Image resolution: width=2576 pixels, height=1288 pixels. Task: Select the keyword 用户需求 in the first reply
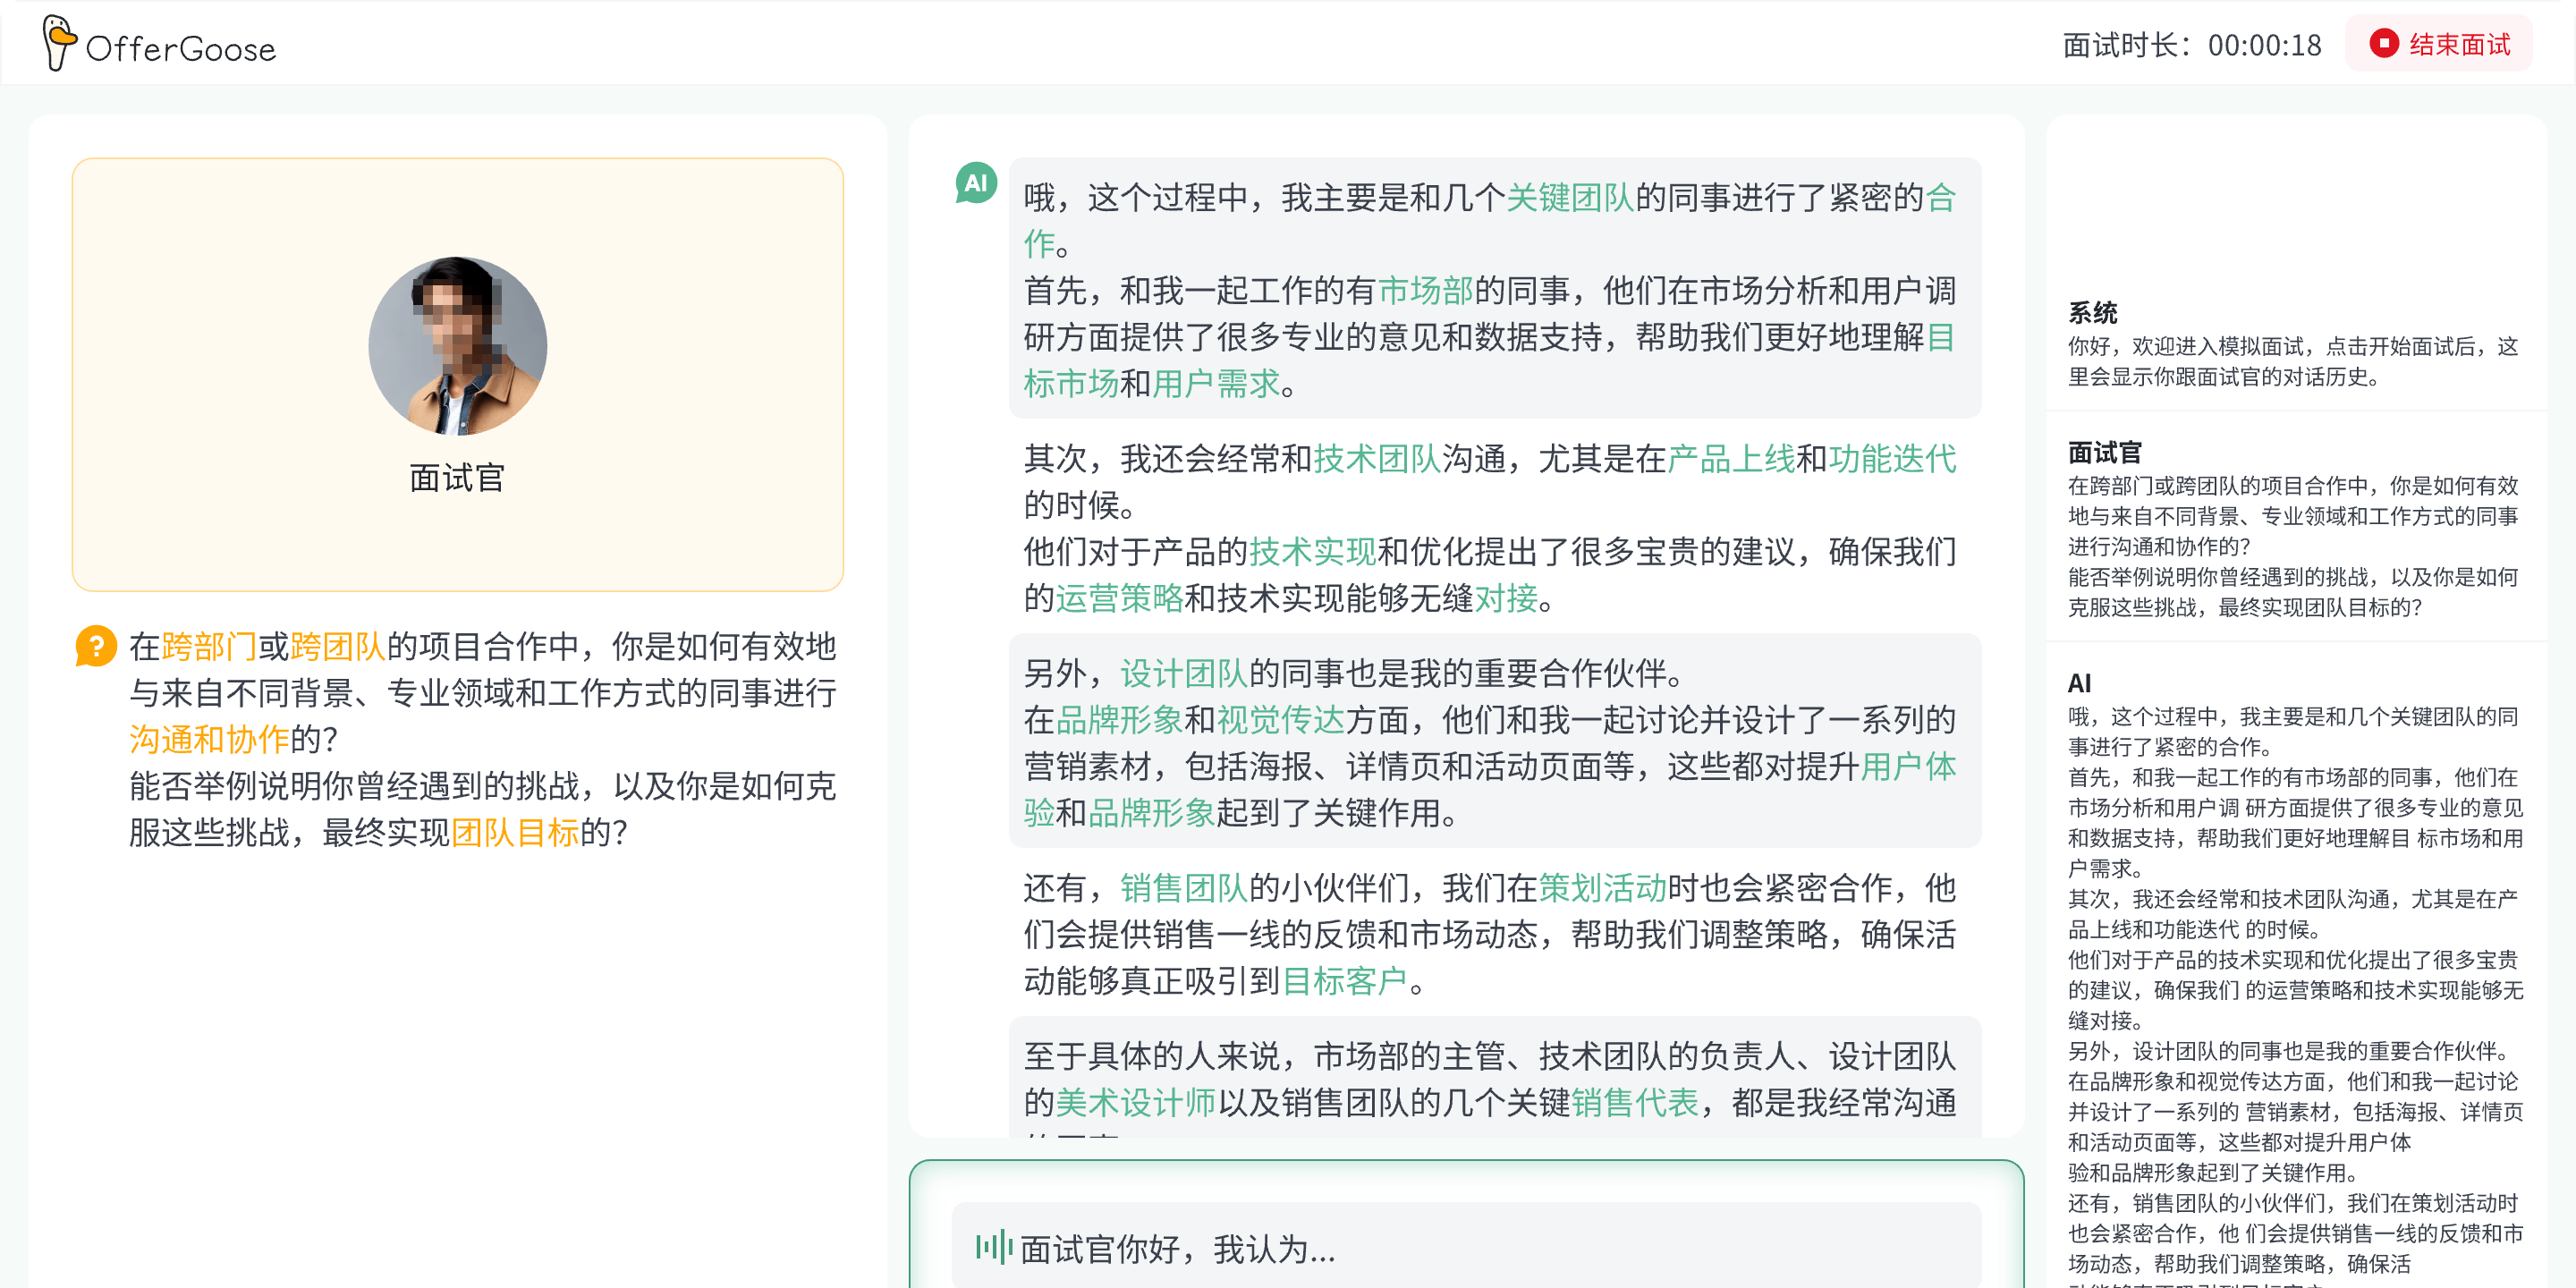tap(1219, 382)
